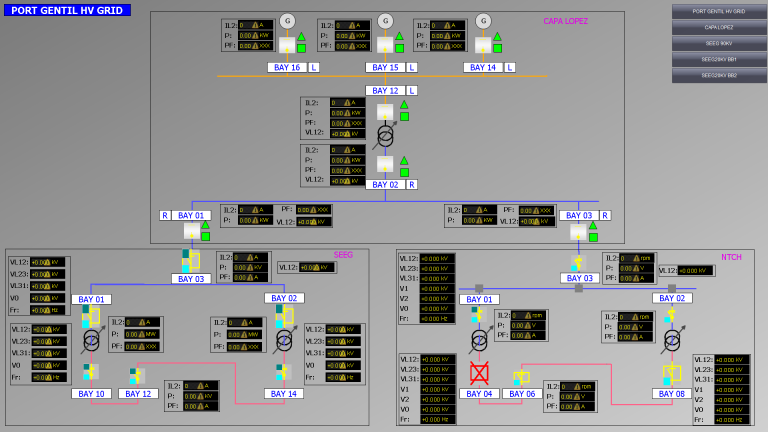Viewport: 768px width, 432px height.
Task: Open the PORT GENTIL HV GRID page
Action: (x=718, y=12)
